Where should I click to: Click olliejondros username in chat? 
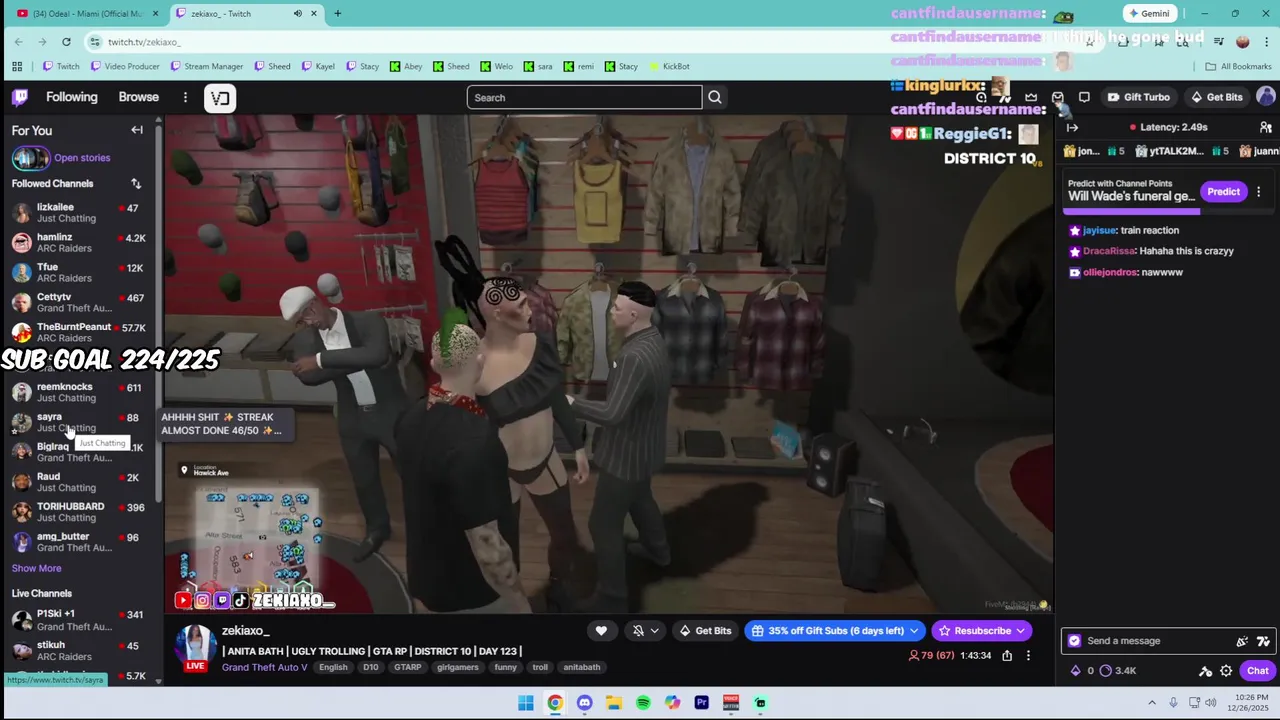(x=1110, y=272)
